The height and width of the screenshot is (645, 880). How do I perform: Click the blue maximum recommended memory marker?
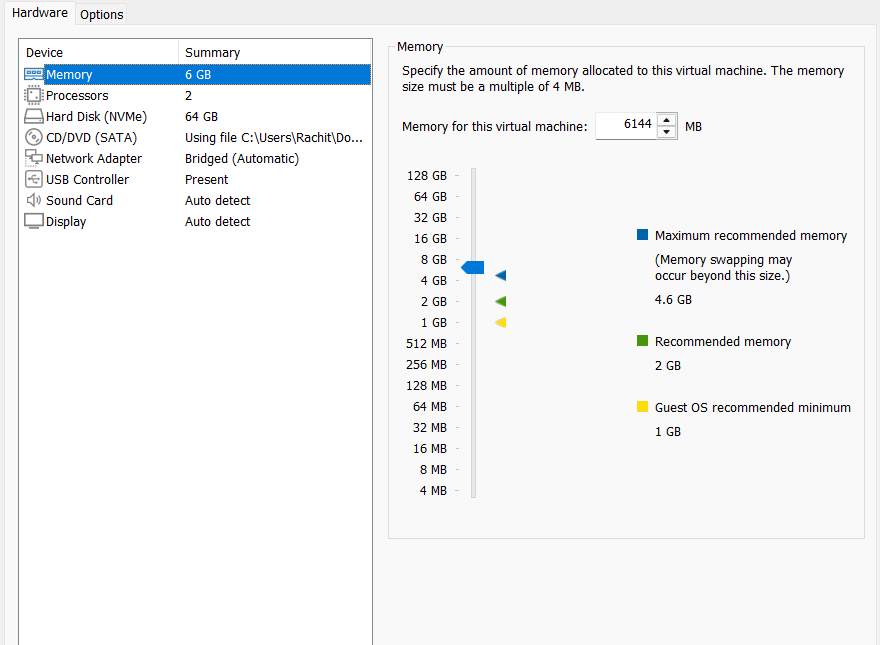click(501, 275)
